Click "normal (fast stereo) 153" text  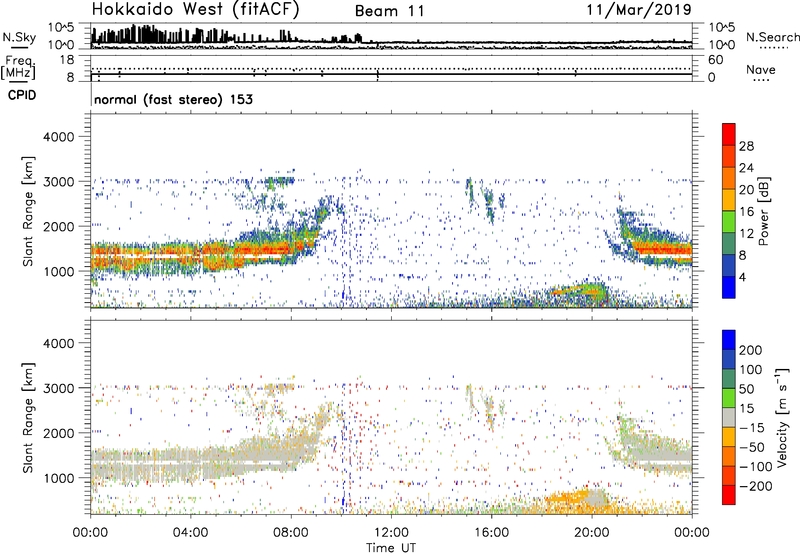coord(173,99)
